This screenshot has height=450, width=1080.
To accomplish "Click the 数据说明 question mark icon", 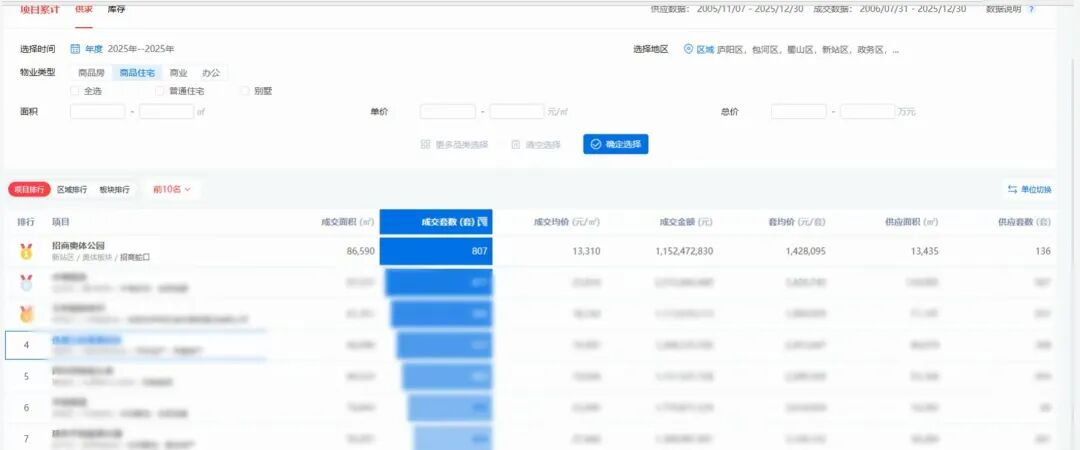I will click(1031, 9).
